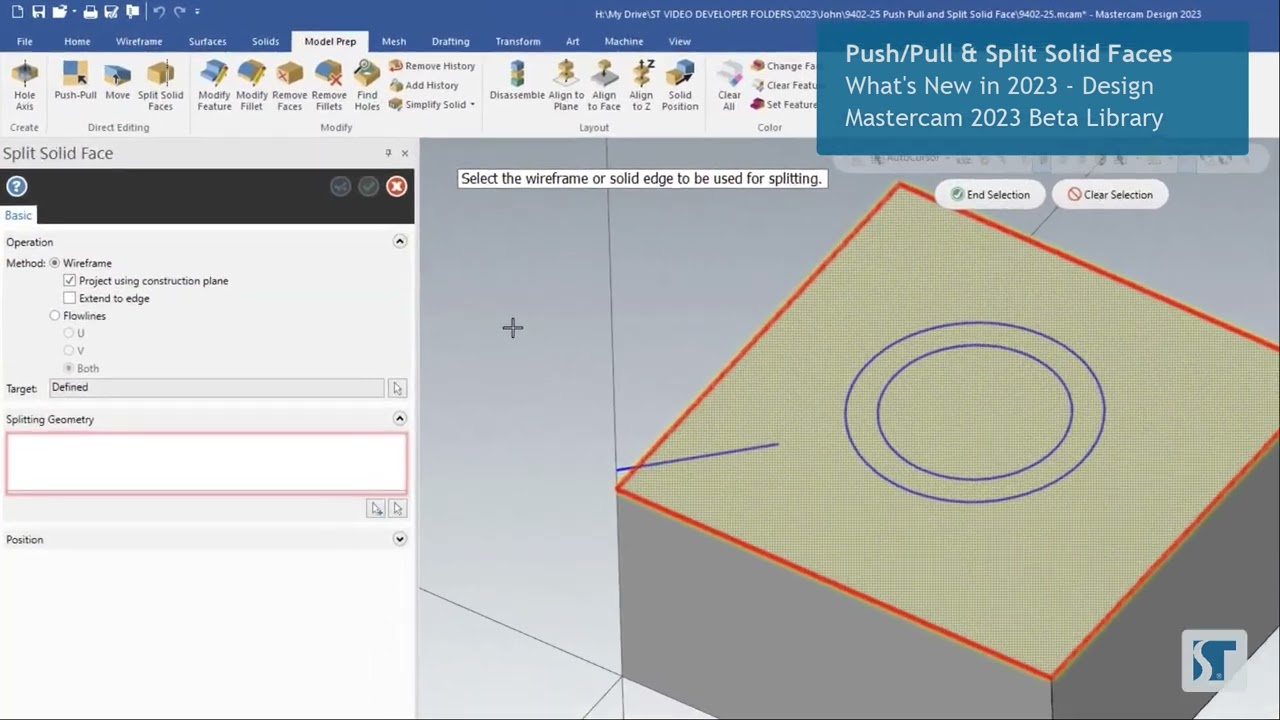
Task: Select Modify Fillet tool
Action: pos(251,86)
